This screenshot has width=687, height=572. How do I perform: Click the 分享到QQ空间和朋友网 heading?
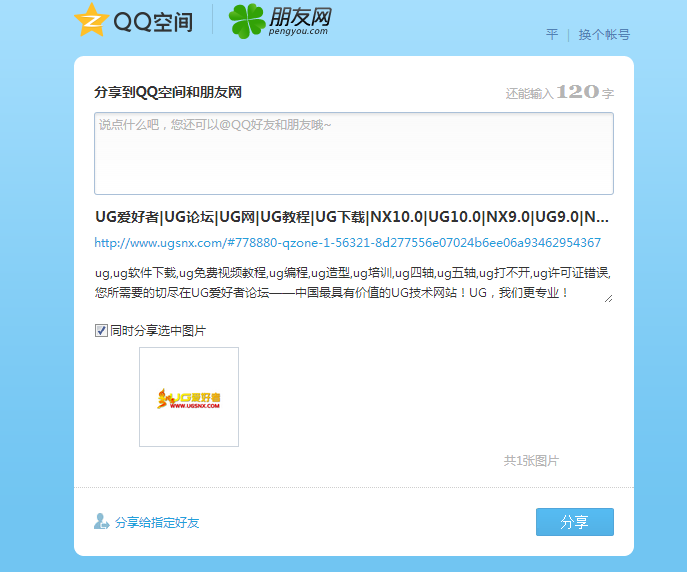[168, 92]
